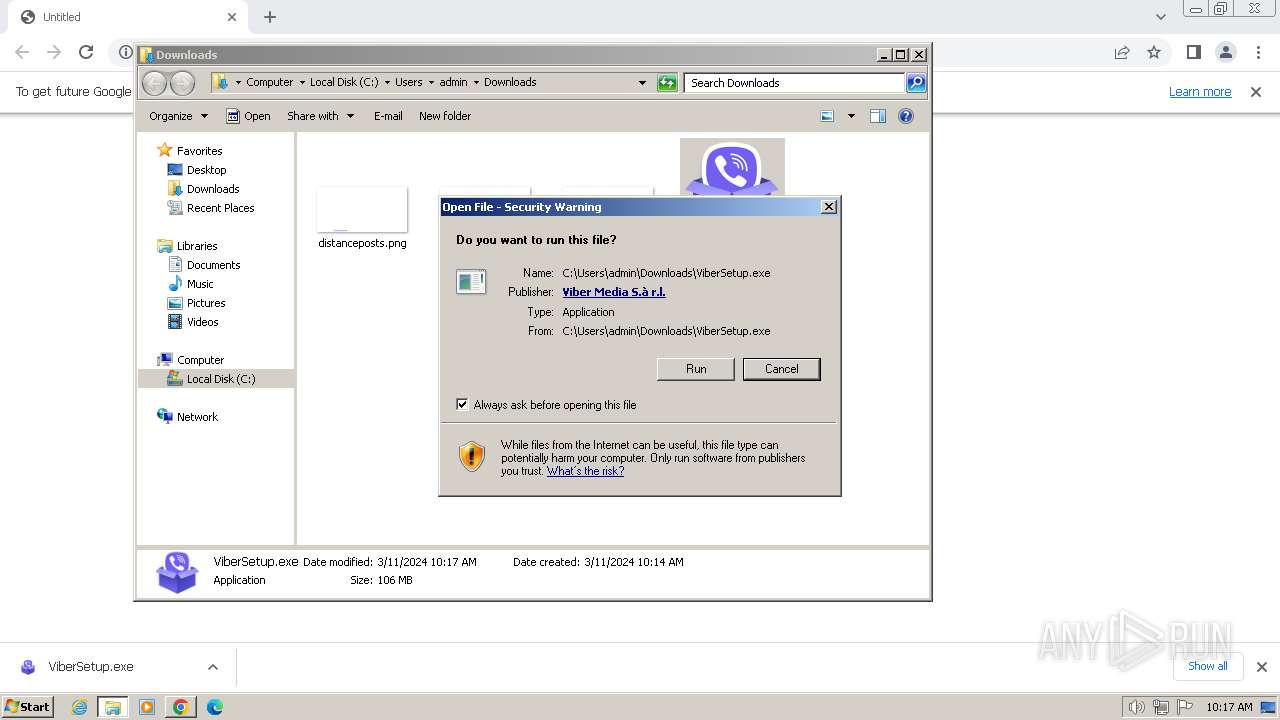Open the Viber Media S.à r.l. publisher link

[x=613, y=292]
